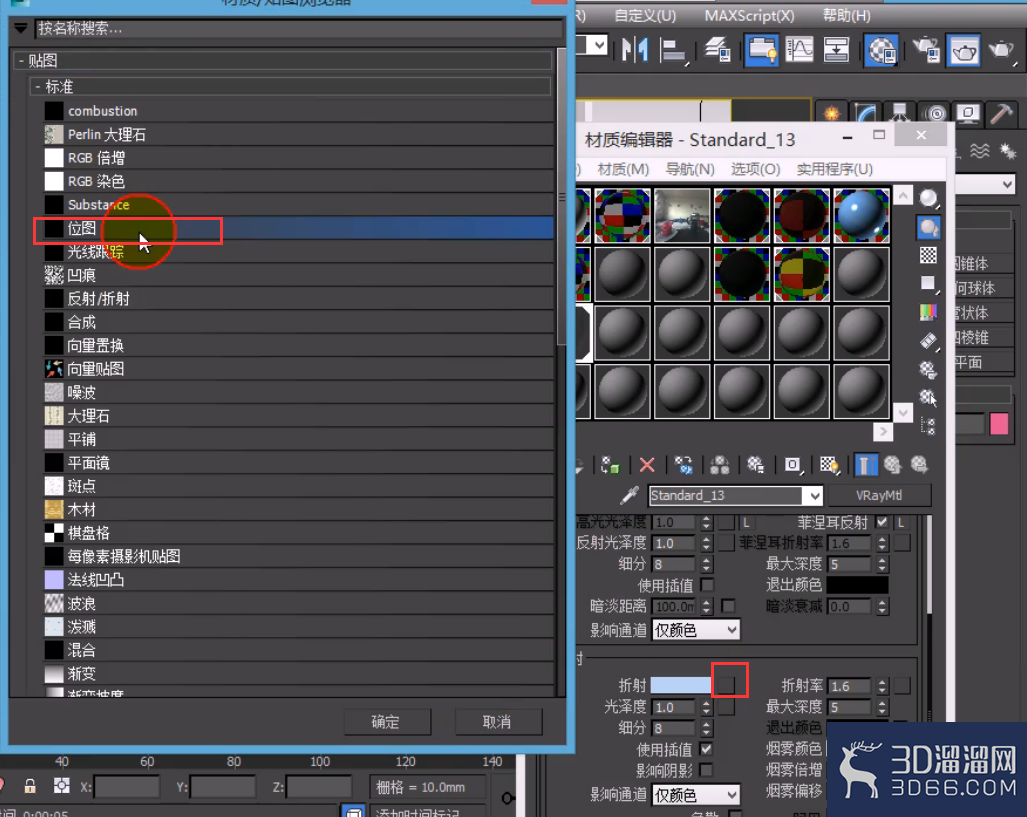Select the Mirror tool in main toolbar

(x=635, y=50)
